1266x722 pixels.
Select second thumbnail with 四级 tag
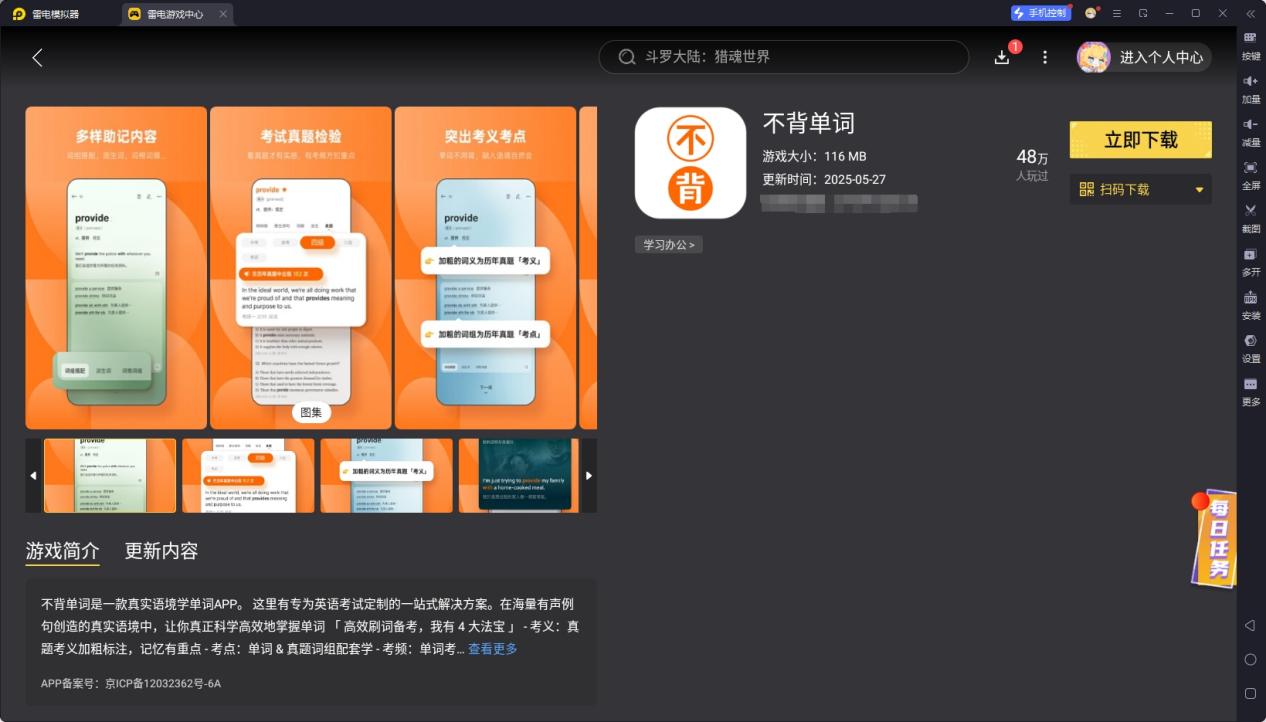(x=248, y=475)
